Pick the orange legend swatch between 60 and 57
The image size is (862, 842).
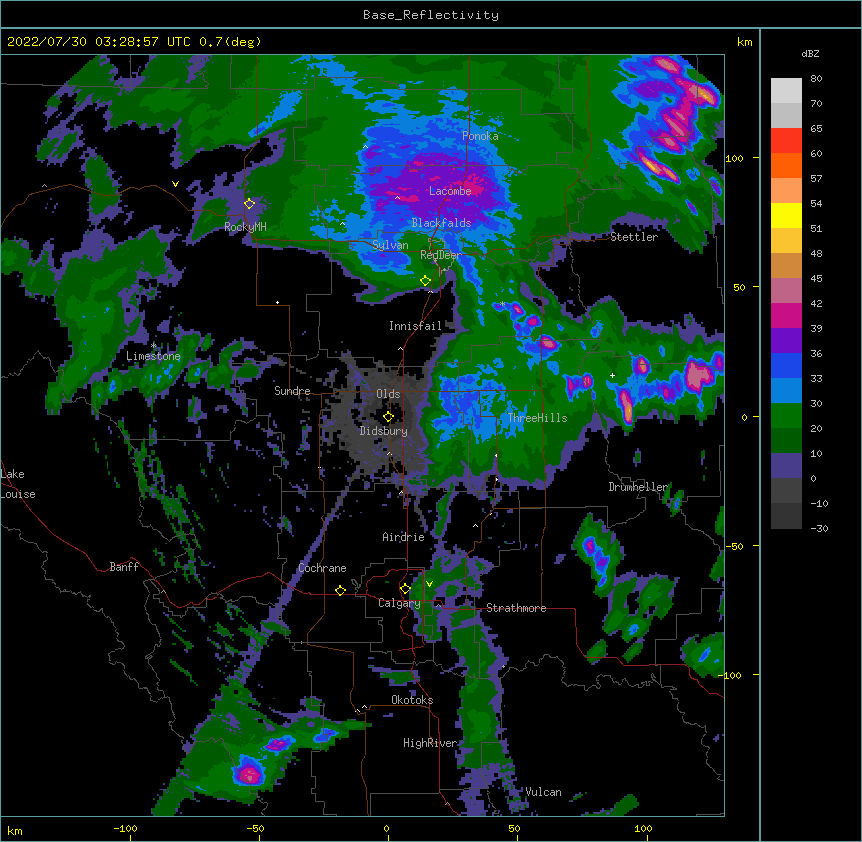coord(786,166)
